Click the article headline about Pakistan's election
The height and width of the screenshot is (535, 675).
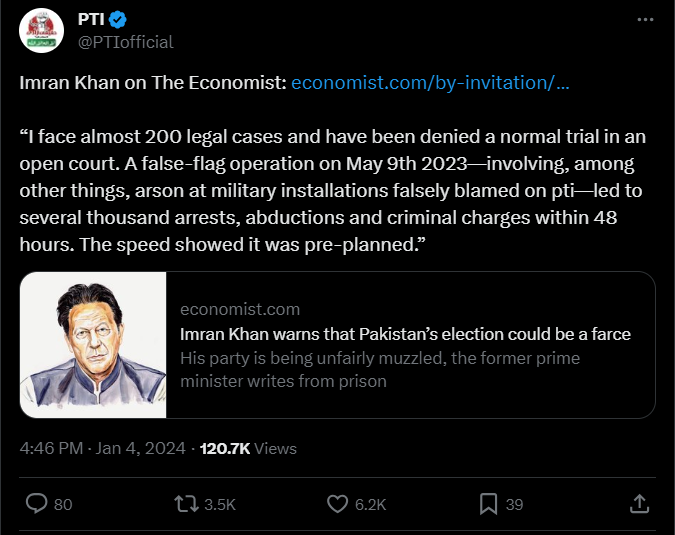(x=405, y=334)
